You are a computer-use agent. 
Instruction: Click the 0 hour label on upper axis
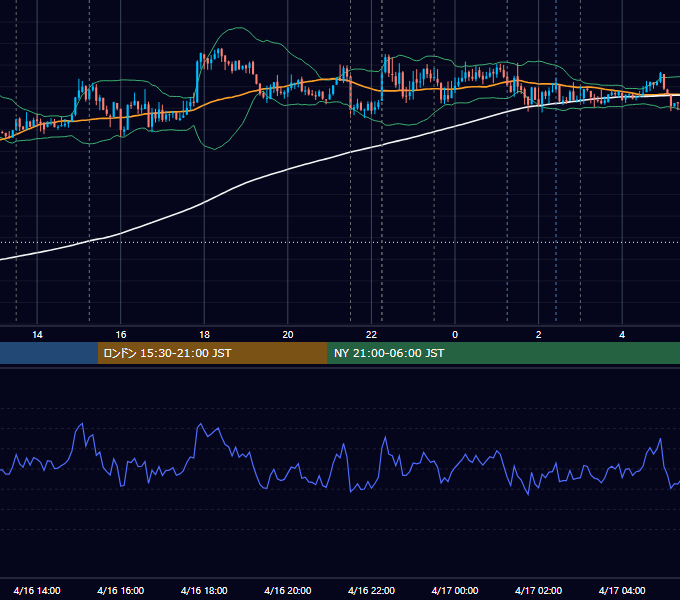(455, 335)
